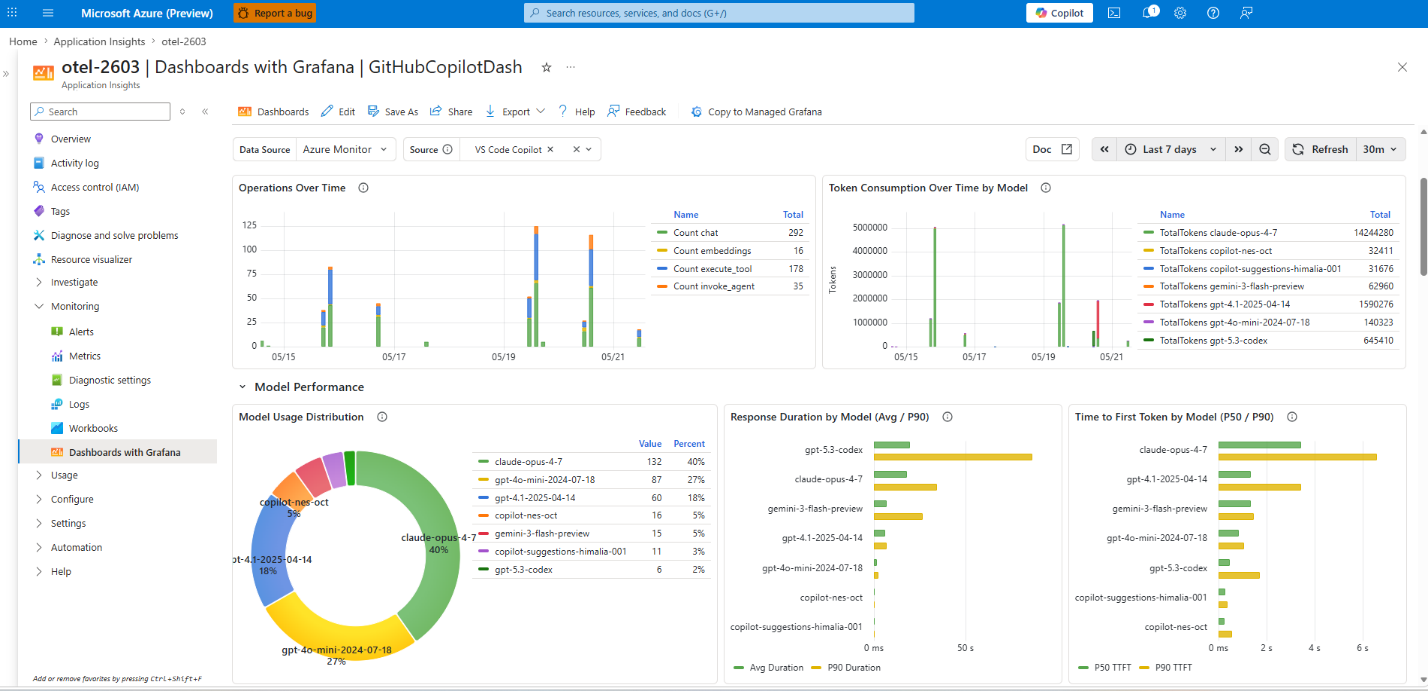Image resolution: width=1428 pixels, height=691 pixels.
Task: Zoom out time range magnifier icon
Action: pyautogui.click(x=1265, y=149)
